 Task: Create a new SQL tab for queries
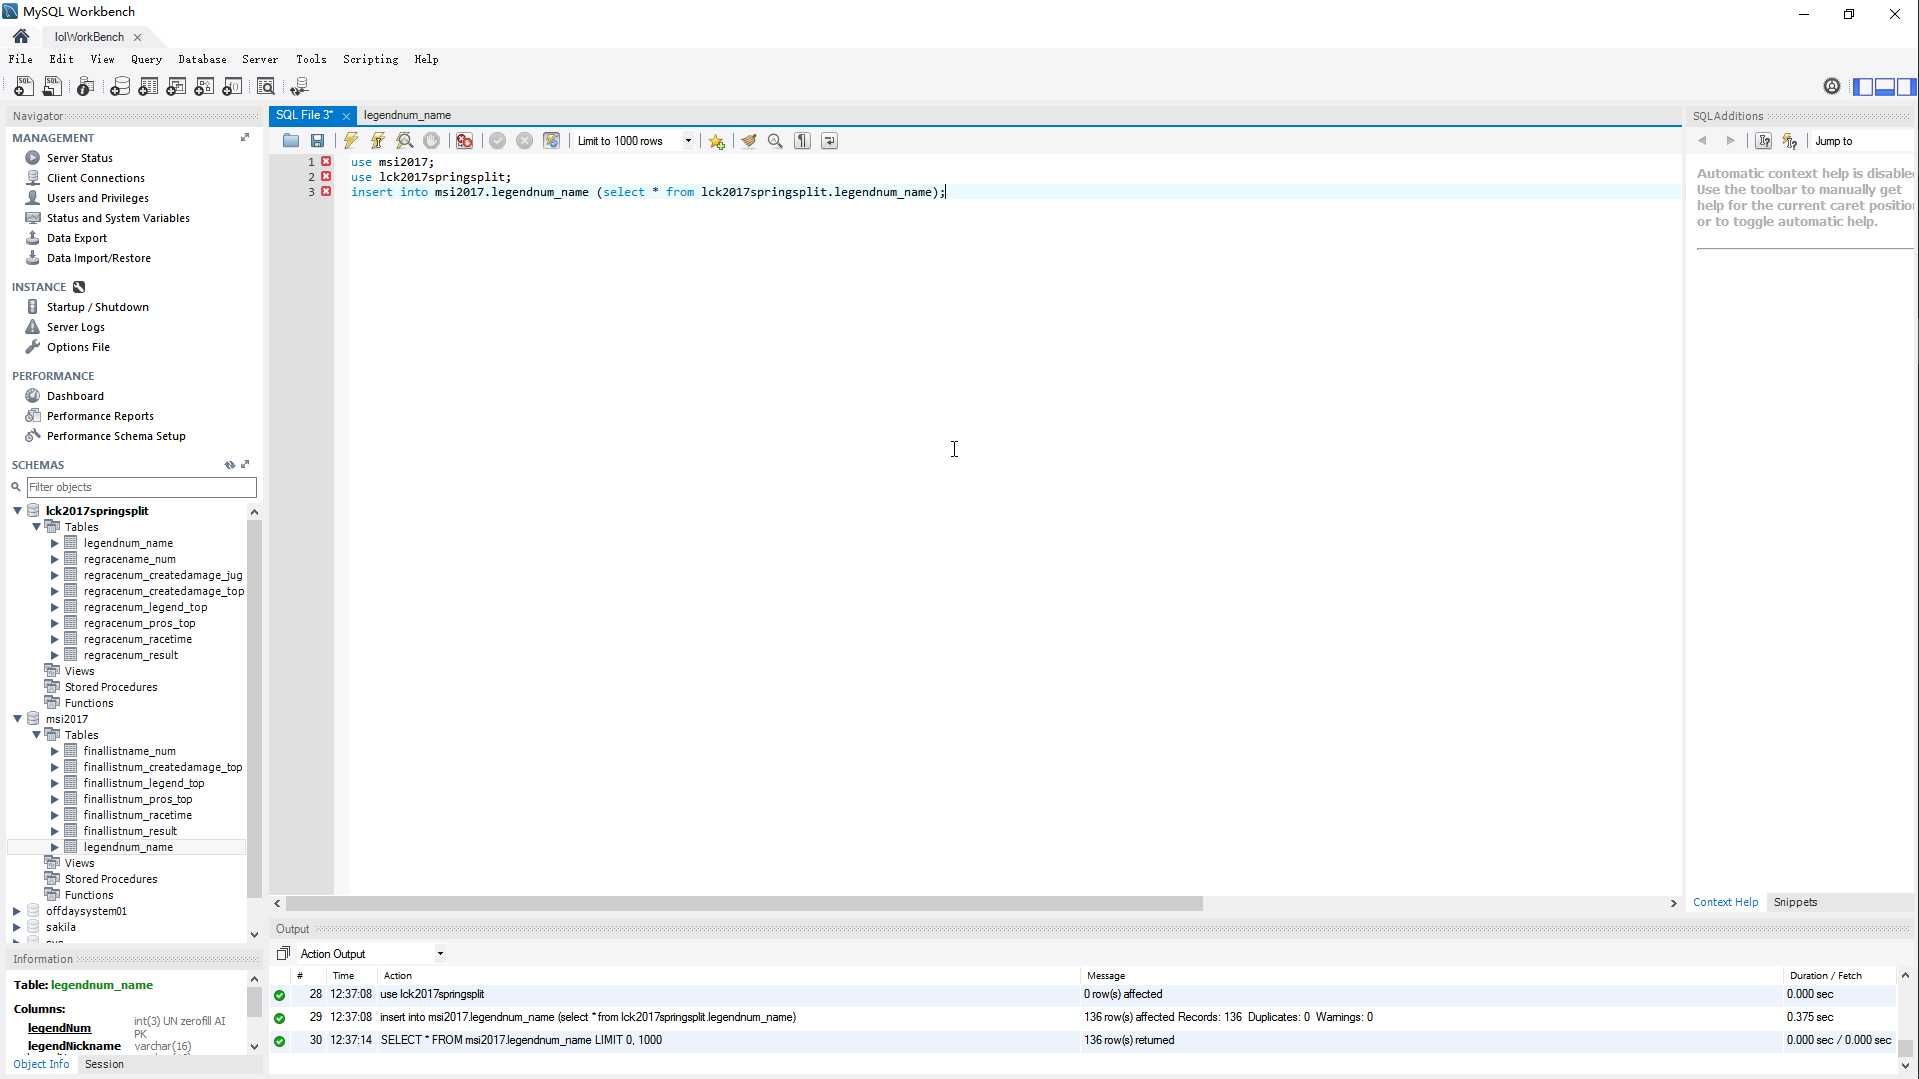(23, 87)
